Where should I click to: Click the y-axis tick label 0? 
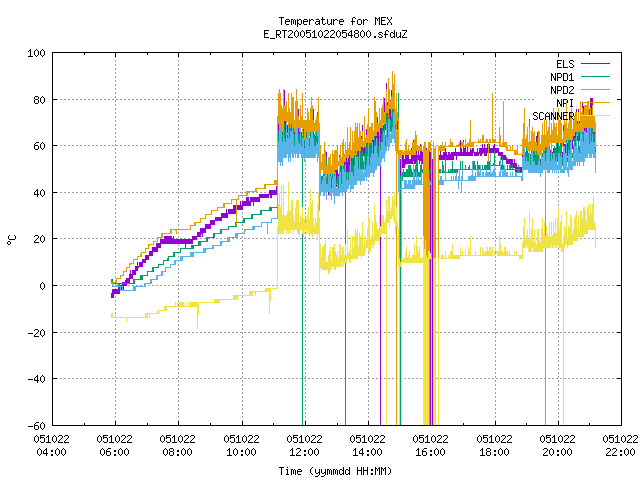(42, 286)
